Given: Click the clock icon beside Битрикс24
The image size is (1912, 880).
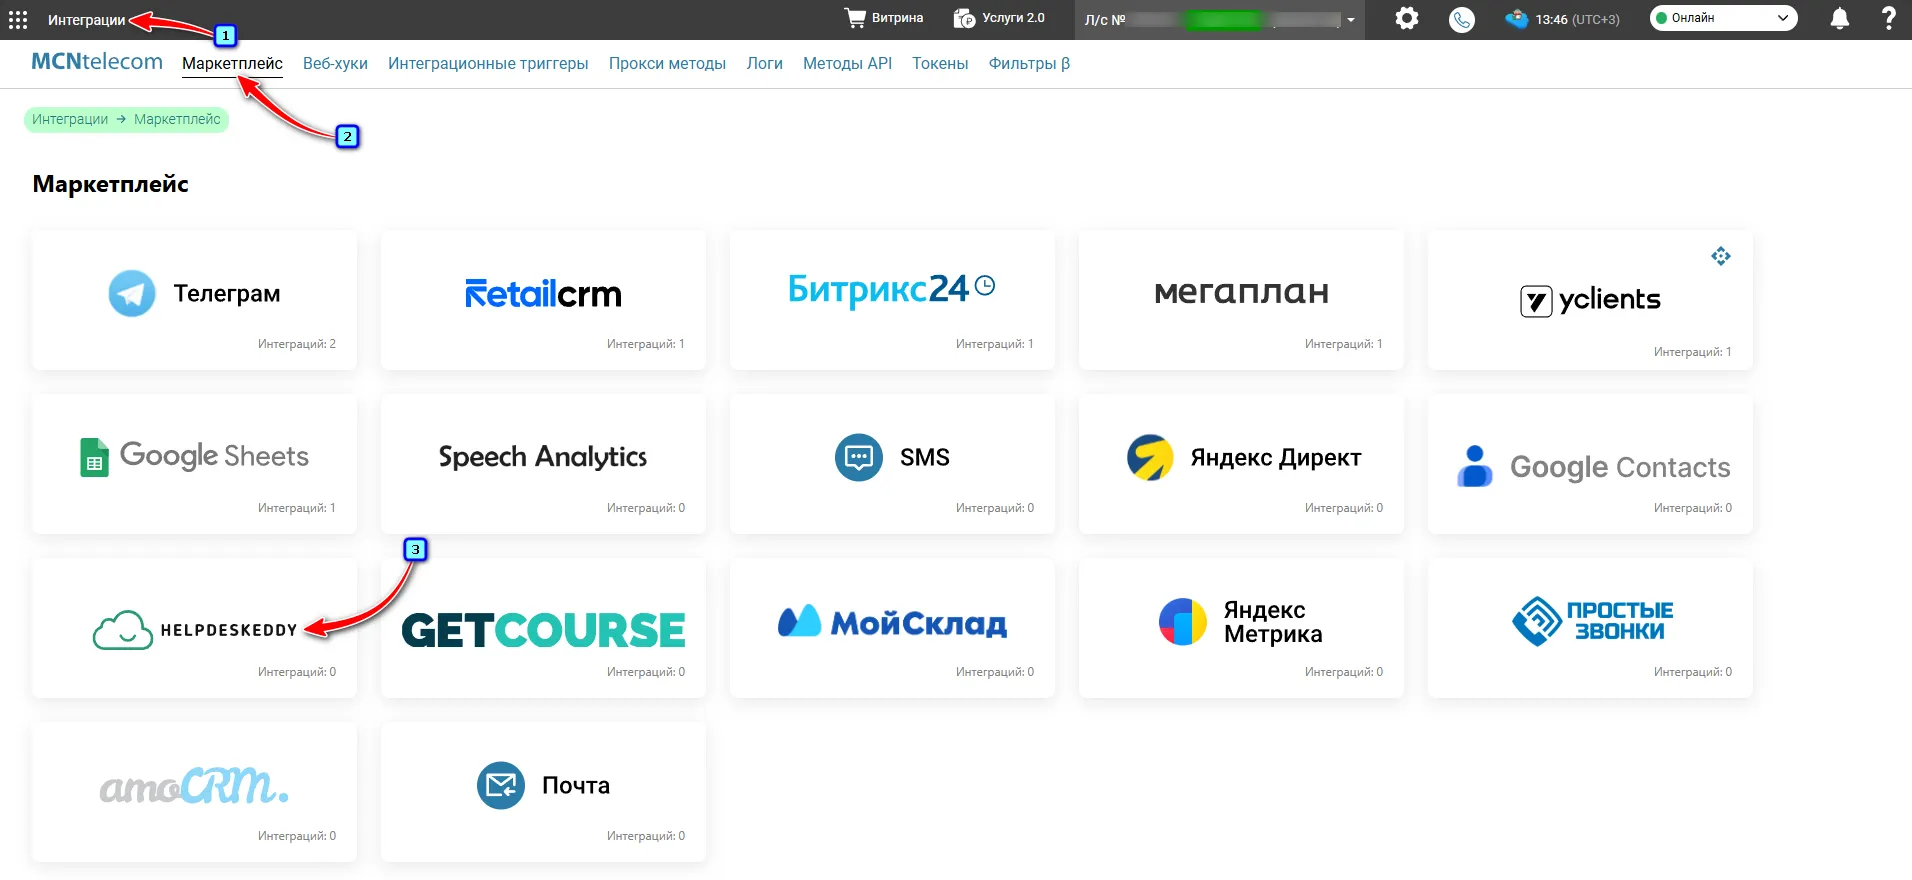Looking at the screenshot, I should click(985, 285).
